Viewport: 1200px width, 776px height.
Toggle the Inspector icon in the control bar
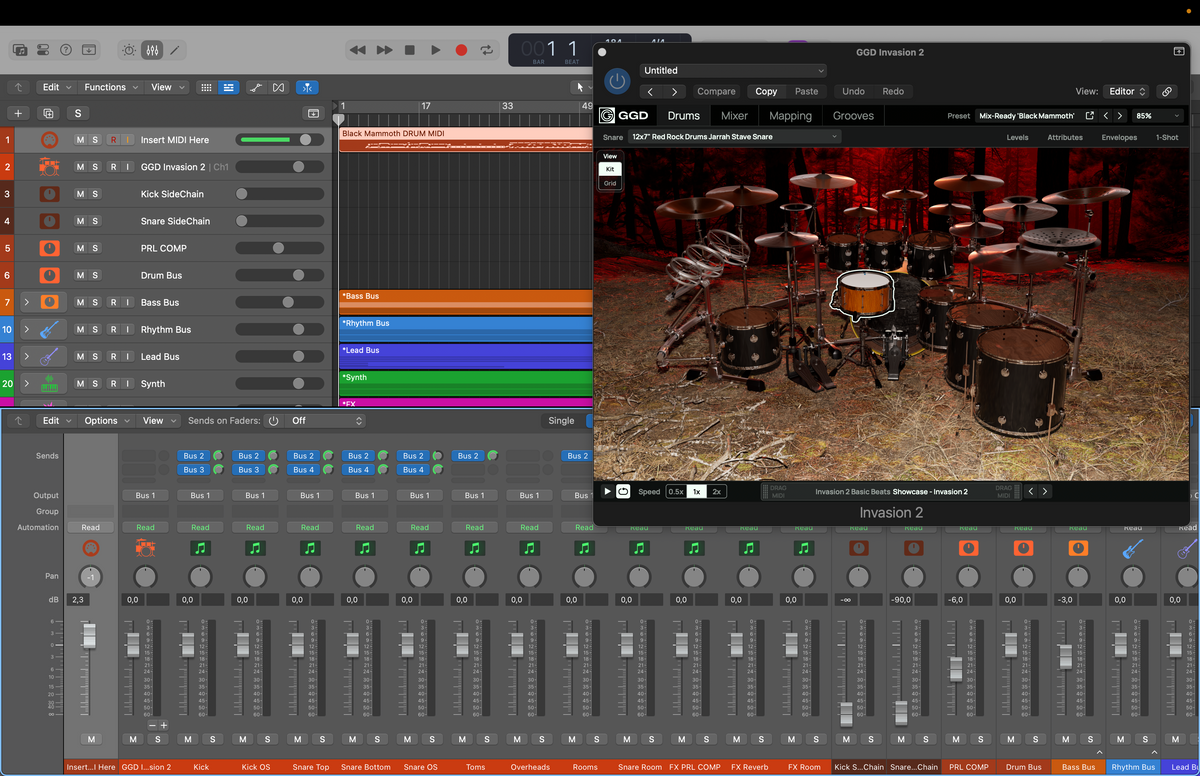pyautogui.click(x=43, y=49)
